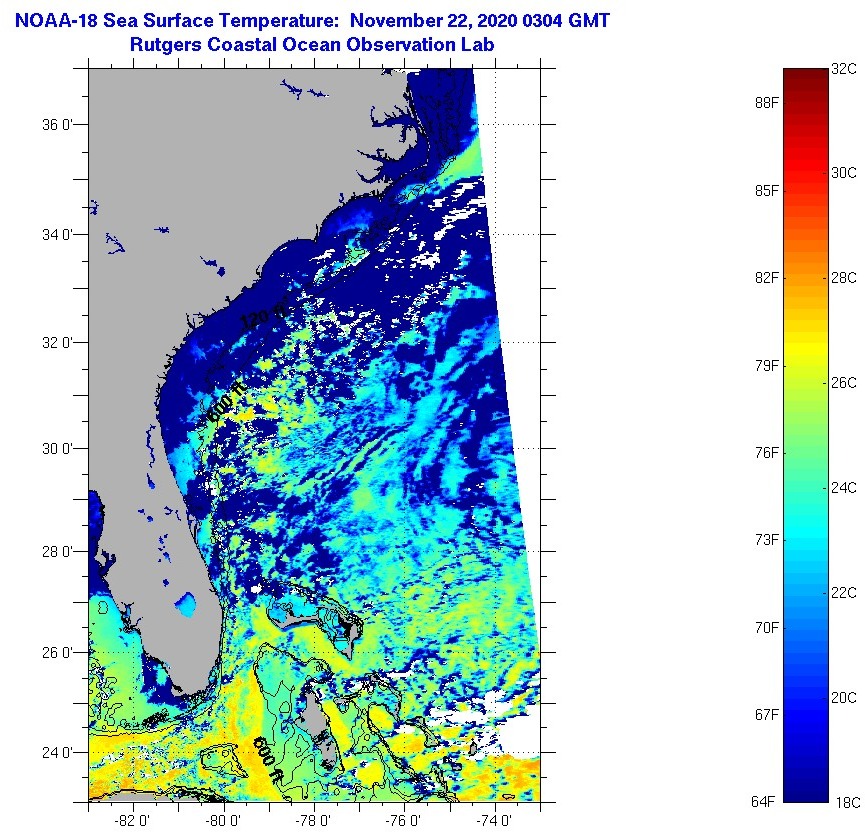Click the 70F label on color scale
The height and width of the screenshot is (832, 865).
[767, 627]
